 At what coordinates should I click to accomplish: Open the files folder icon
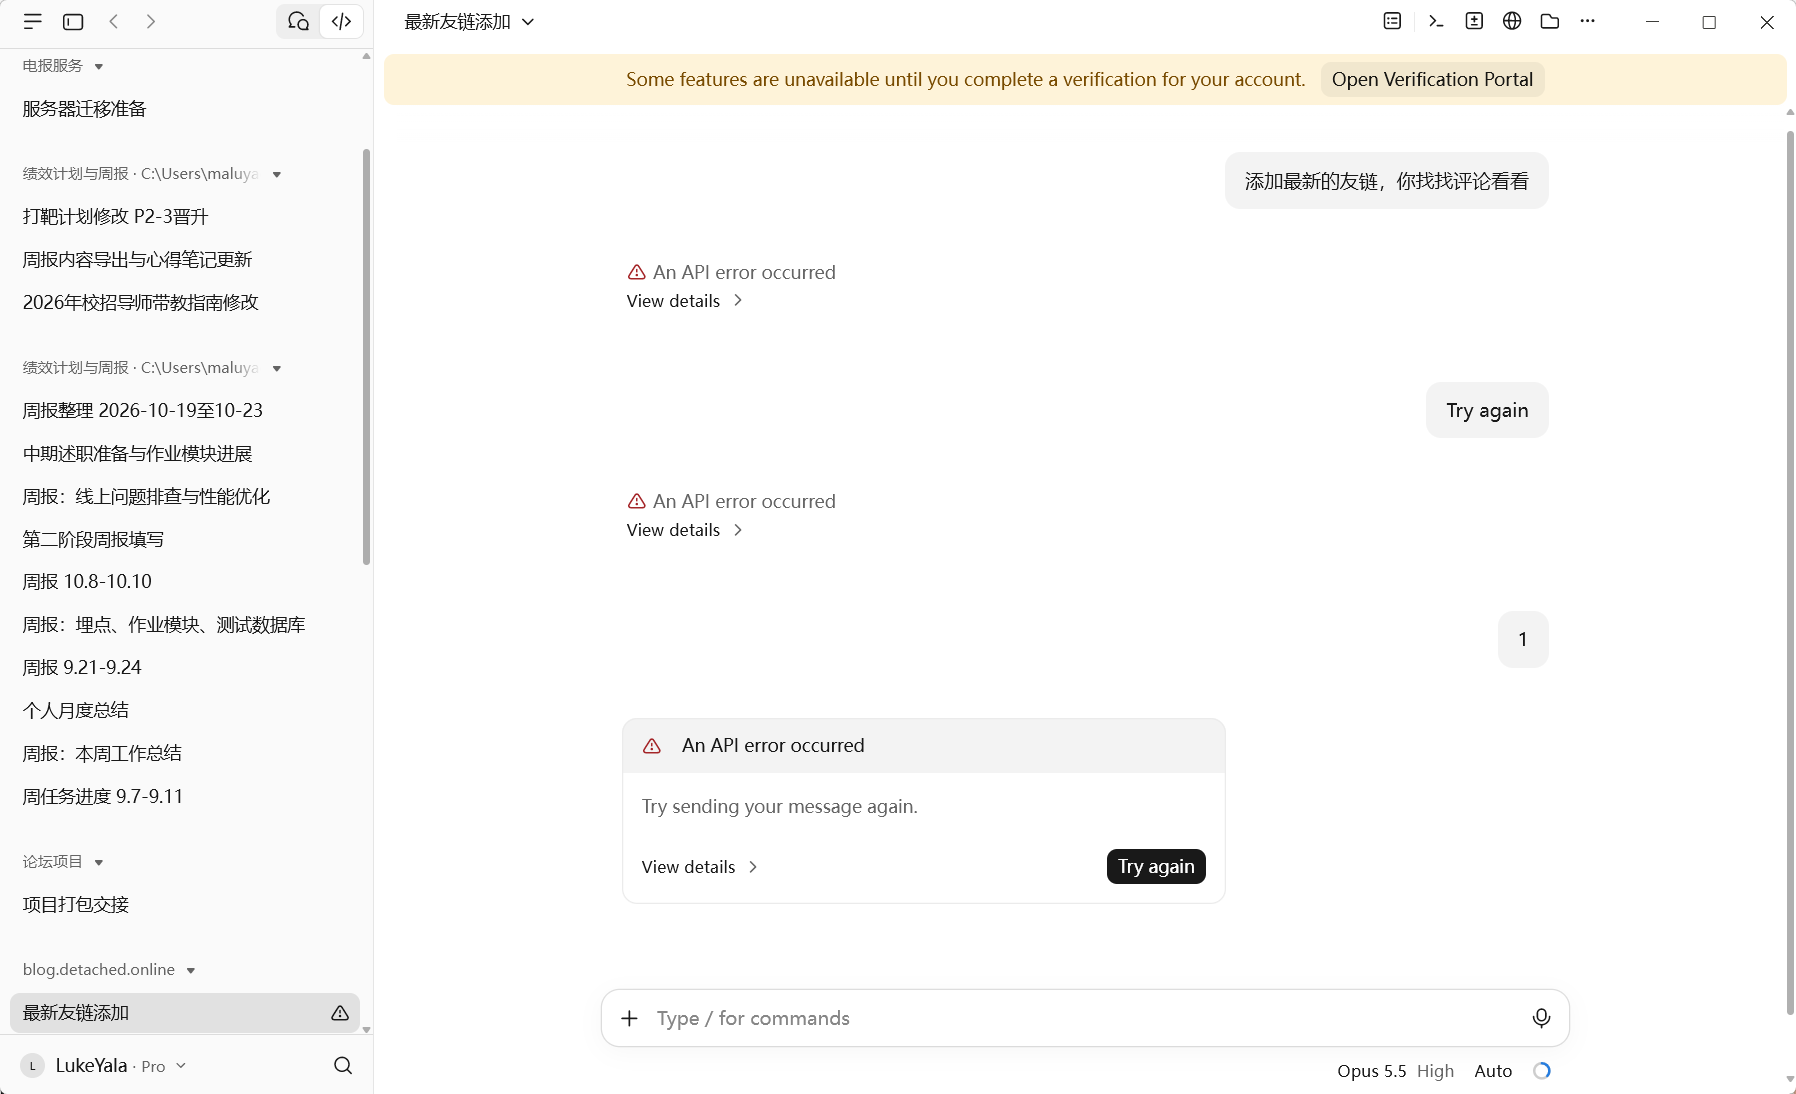[x=1550, y=21]
